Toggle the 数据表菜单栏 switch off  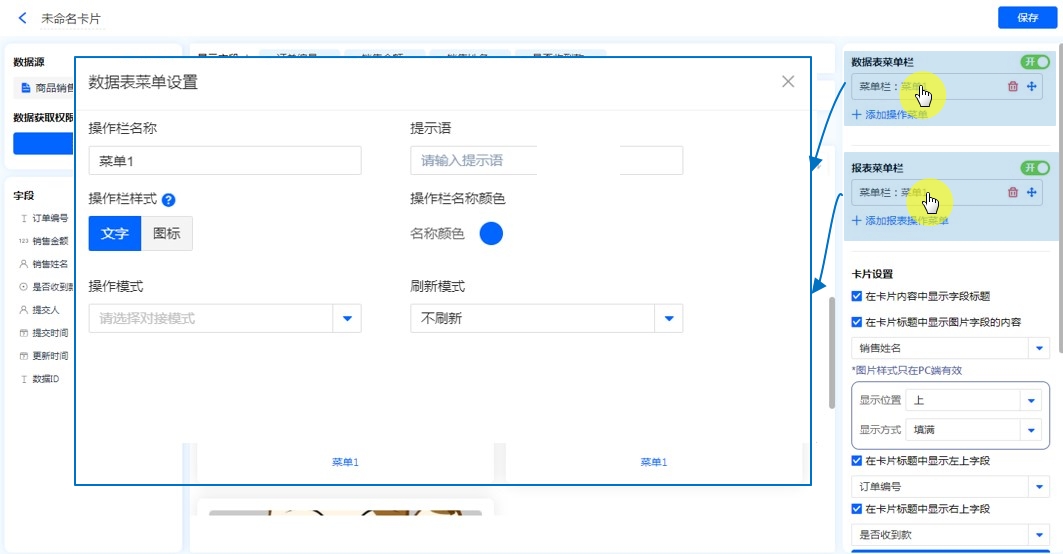tap(1035, 62)
